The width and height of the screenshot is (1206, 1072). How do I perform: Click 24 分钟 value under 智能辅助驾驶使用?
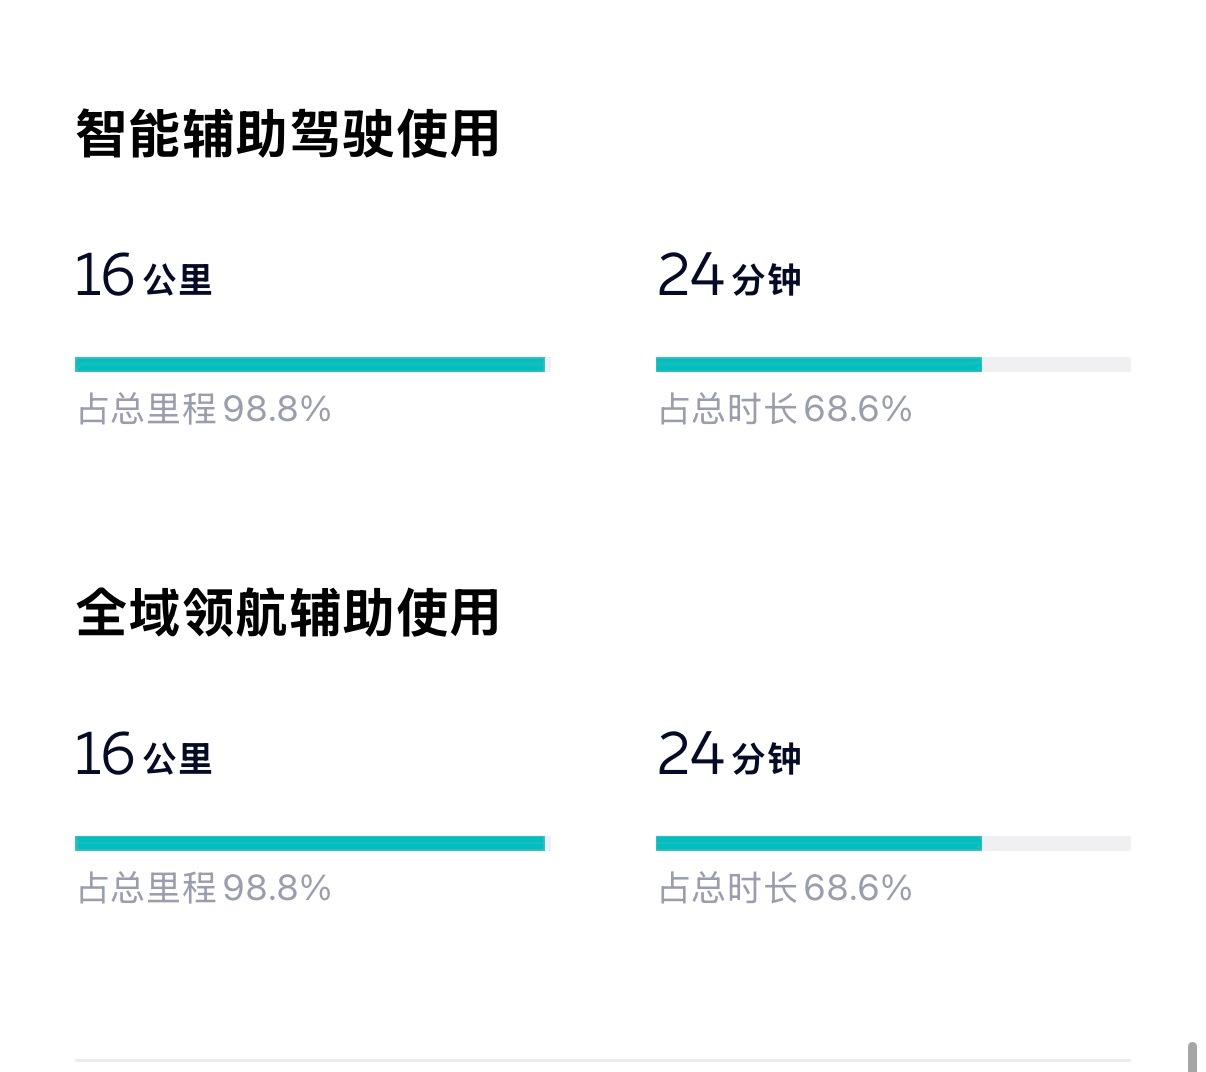[729, 275]
